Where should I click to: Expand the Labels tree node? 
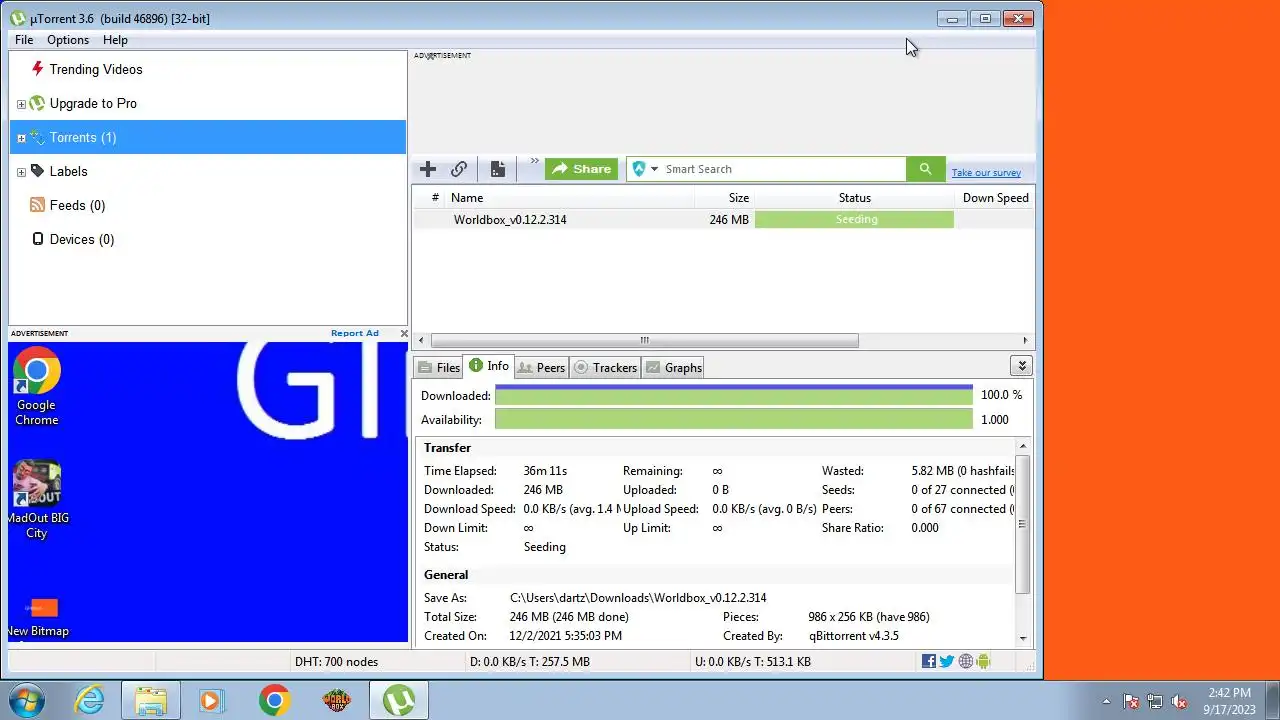coord(21,172)
